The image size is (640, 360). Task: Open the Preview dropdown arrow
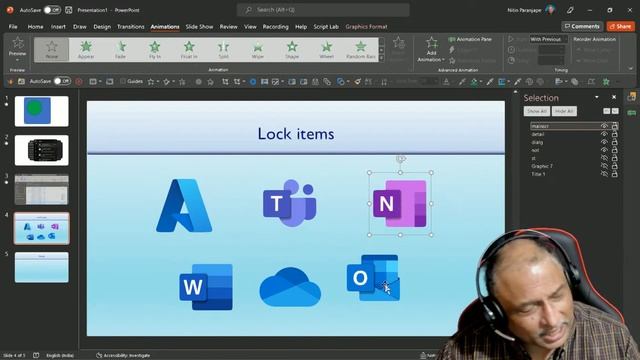[18, 60]
